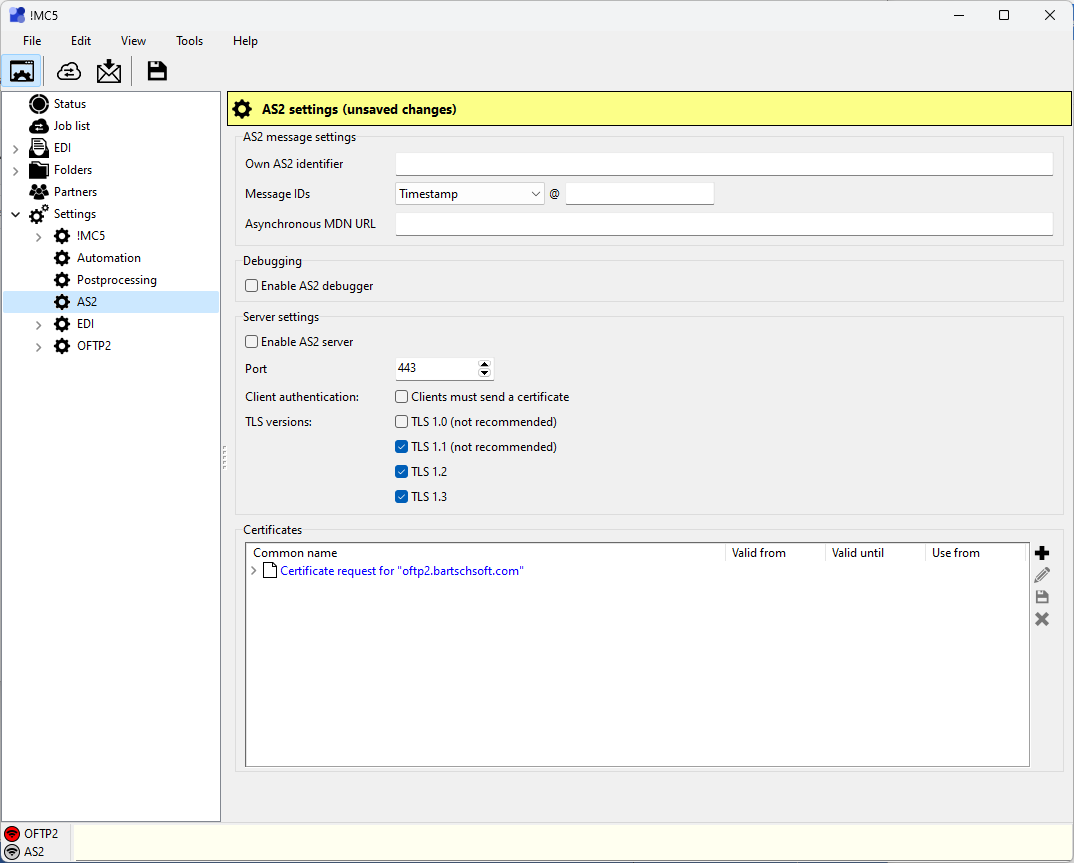Open the File menu
The width and height of the screenshot is (1074, 863).
[x=32, y=40]
